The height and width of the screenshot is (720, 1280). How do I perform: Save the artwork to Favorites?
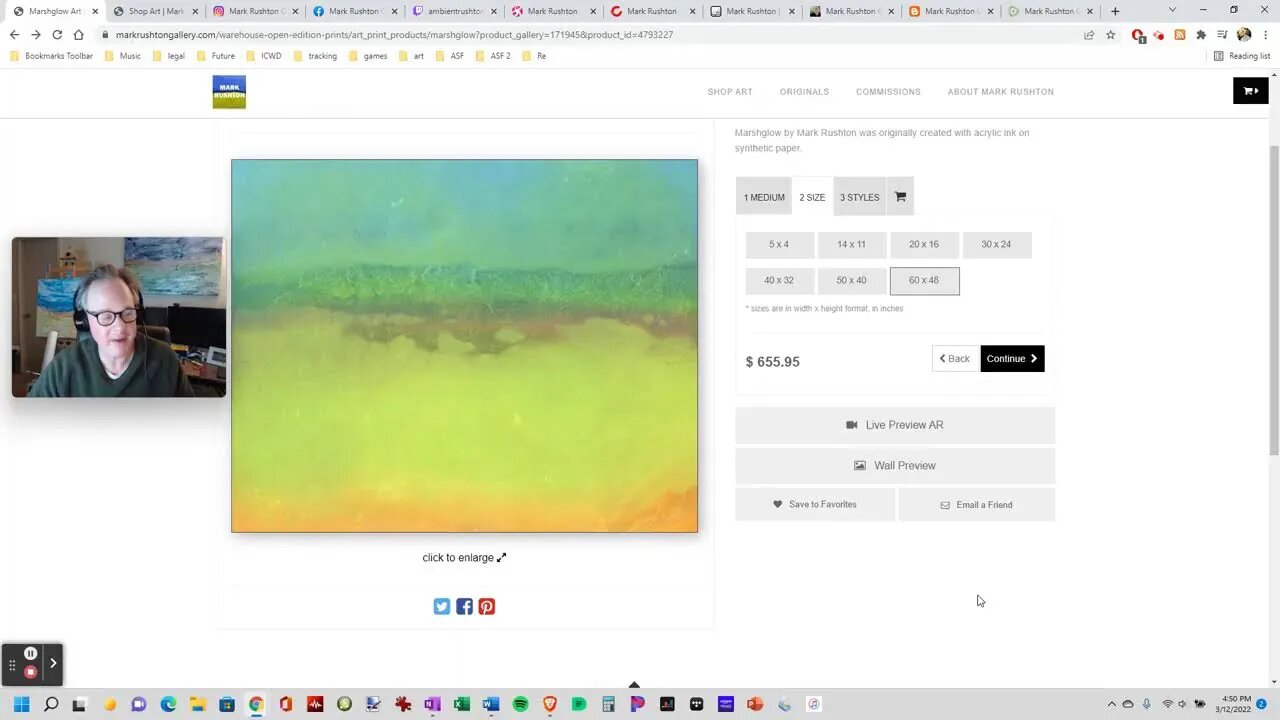[x=815, y=505]
